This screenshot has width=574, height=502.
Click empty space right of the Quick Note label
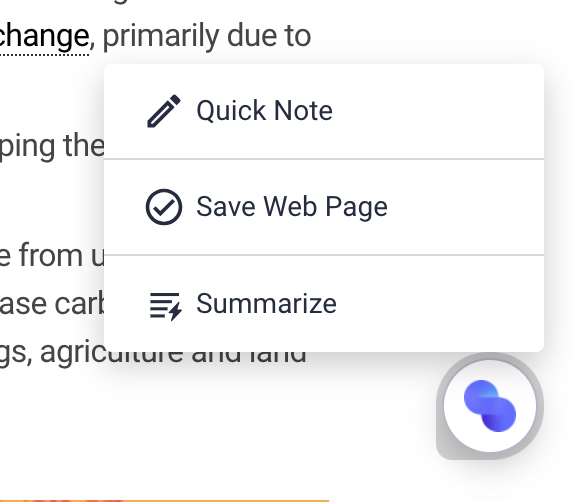[437, 111]
